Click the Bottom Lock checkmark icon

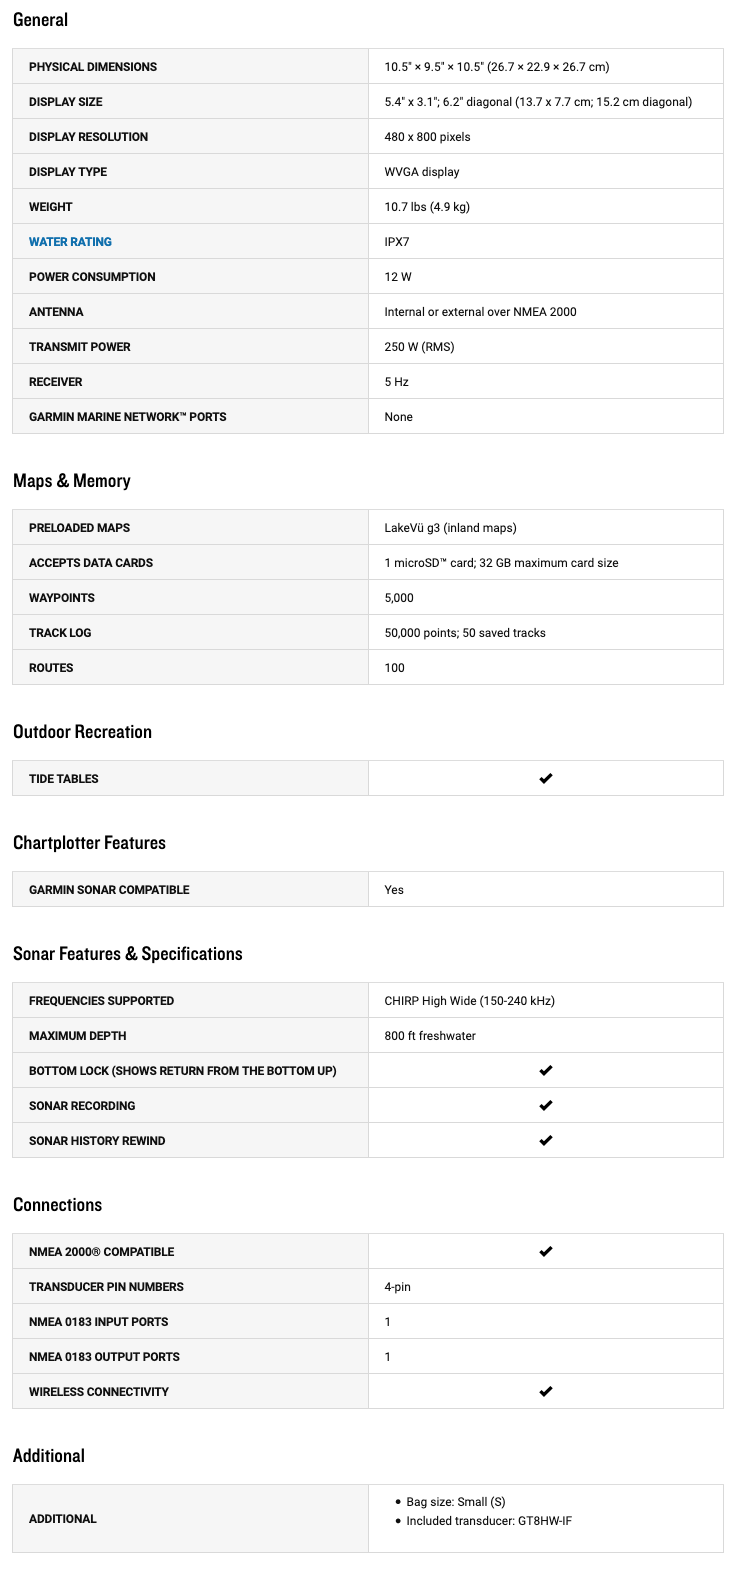pos(546,1070)
